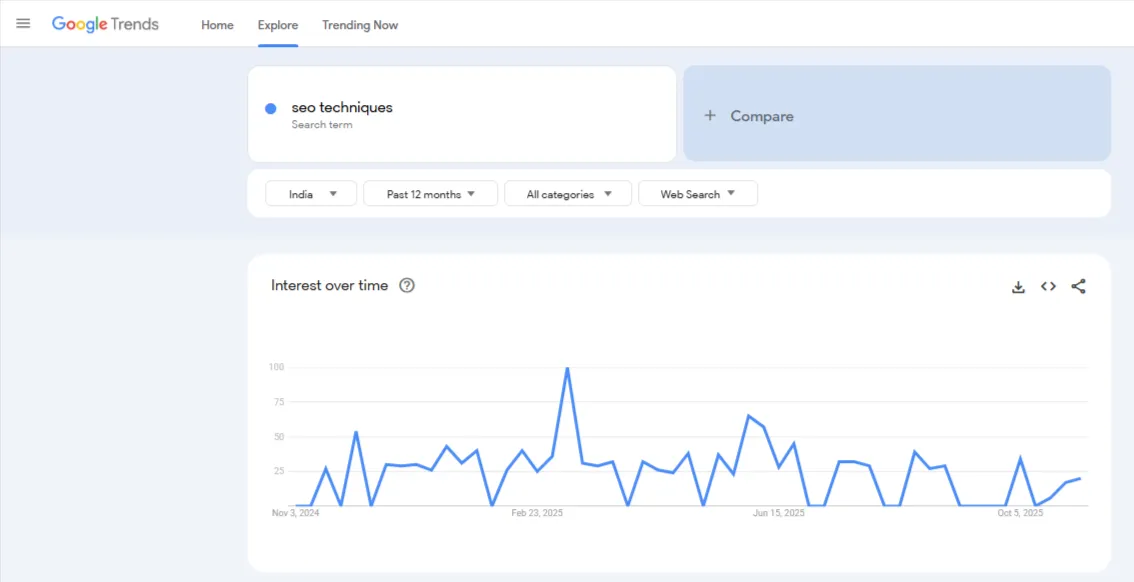
Task: Click the Google Trends logo
Action: (x=105, y=23)
